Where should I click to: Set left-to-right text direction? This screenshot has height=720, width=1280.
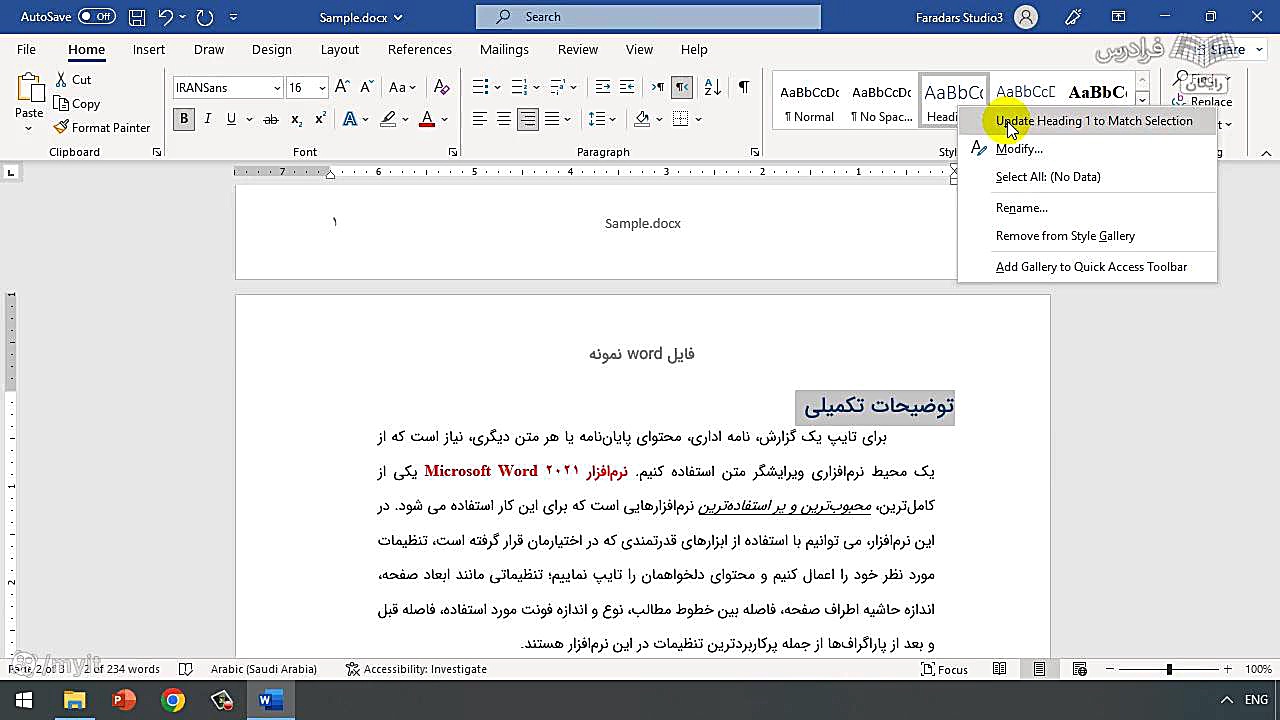pos(657,88)
